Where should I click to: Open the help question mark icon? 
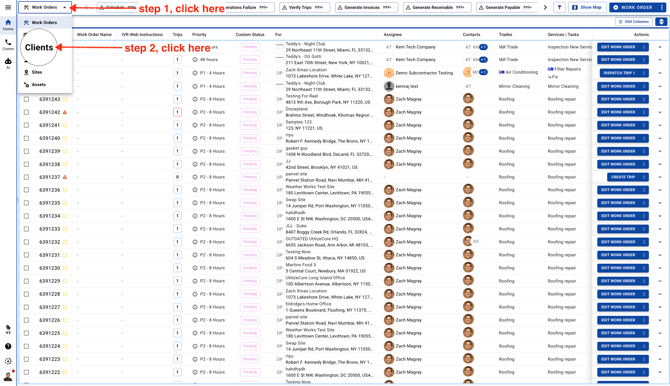click(8, 346)
